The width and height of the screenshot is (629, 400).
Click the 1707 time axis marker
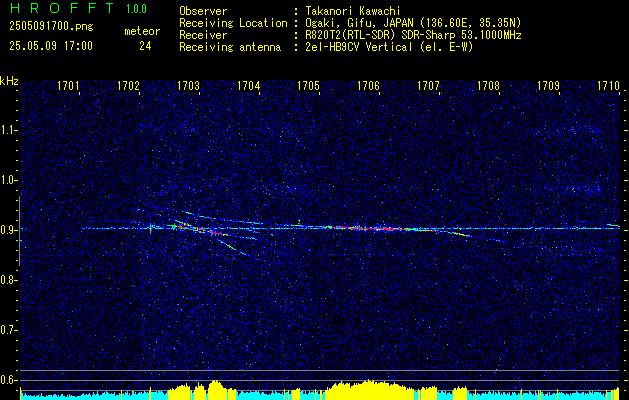[428, 86]
